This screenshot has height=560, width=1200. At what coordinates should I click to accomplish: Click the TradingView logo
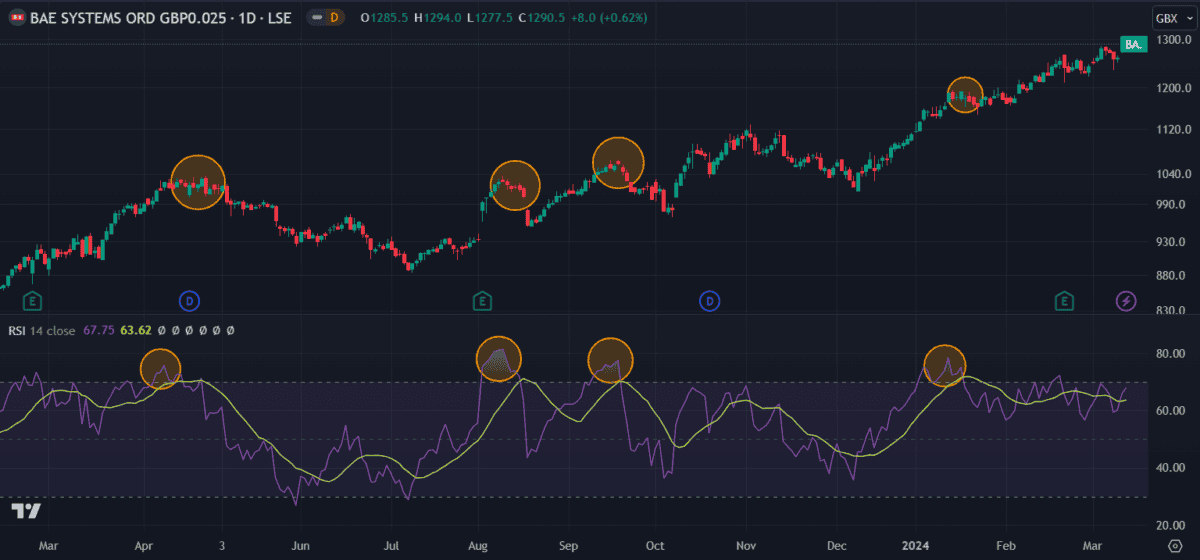[27, 512]
